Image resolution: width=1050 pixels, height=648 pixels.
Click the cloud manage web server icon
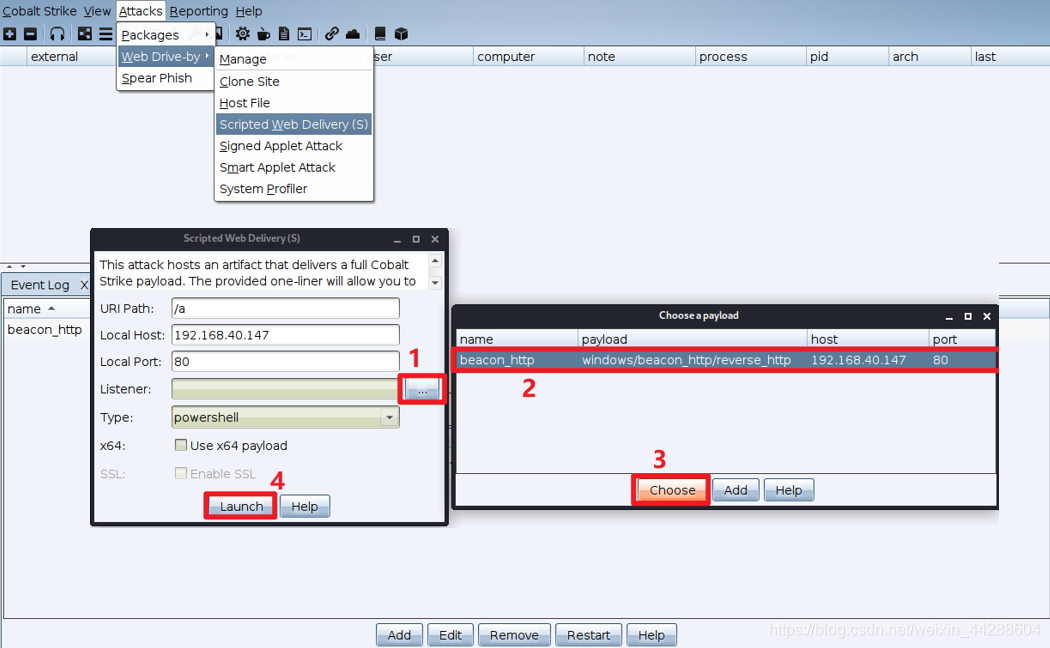tap(353, 34)
